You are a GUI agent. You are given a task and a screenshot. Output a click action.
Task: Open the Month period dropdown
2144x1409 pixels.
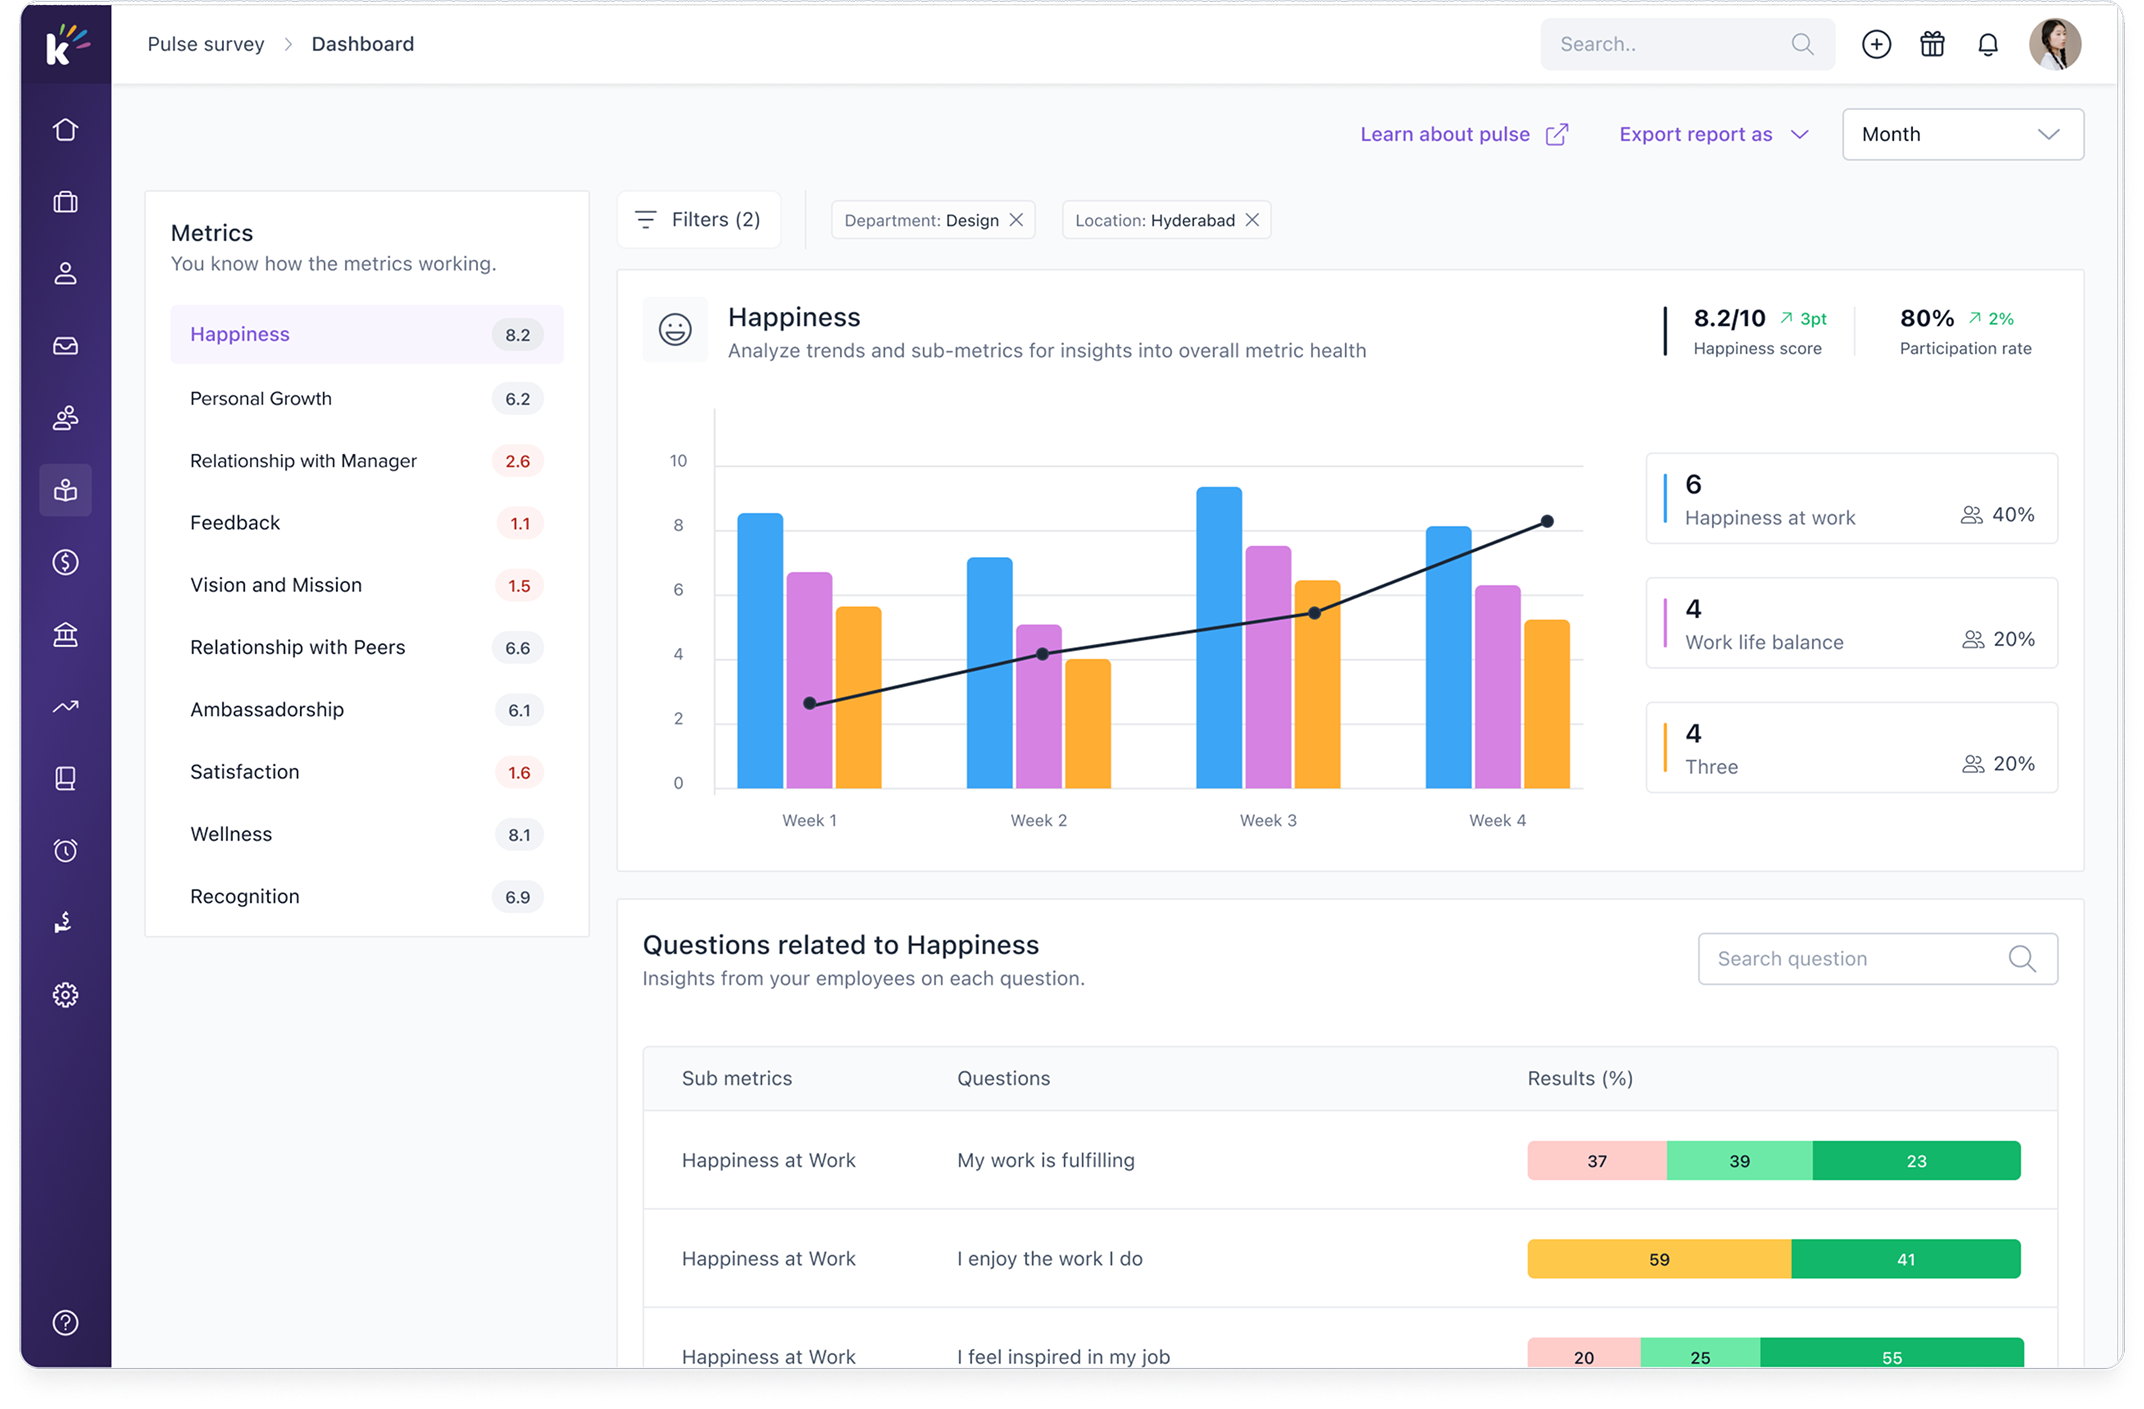click(x=1962, y=134)
